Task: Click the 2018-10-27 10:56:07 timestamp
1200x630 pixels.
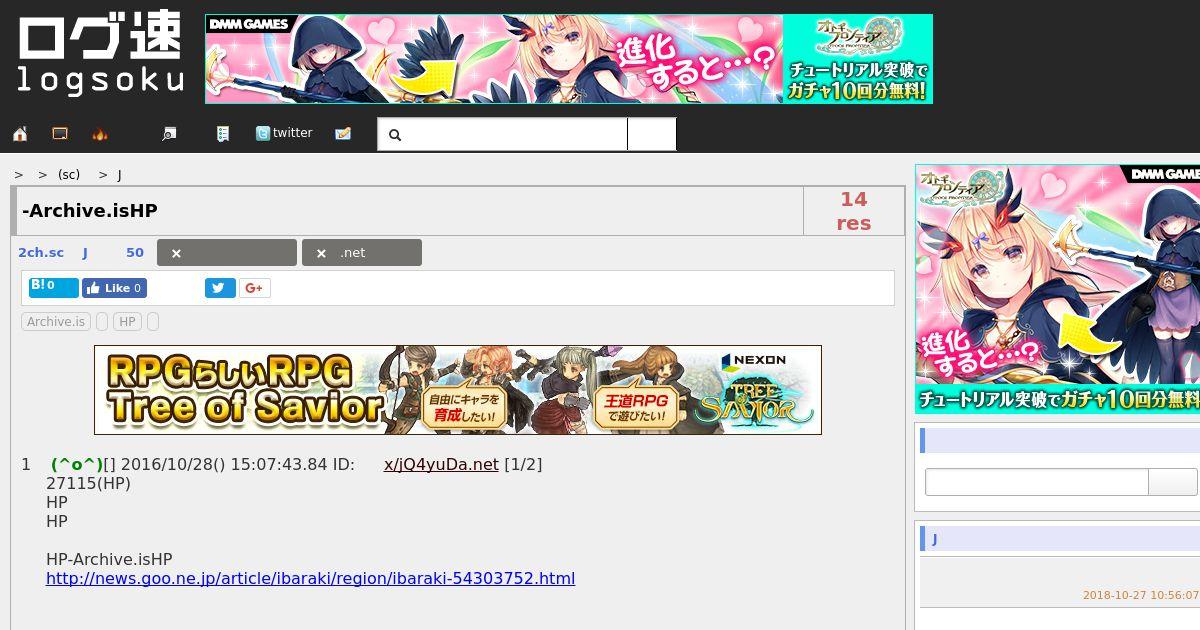Action: [1141, 595]
